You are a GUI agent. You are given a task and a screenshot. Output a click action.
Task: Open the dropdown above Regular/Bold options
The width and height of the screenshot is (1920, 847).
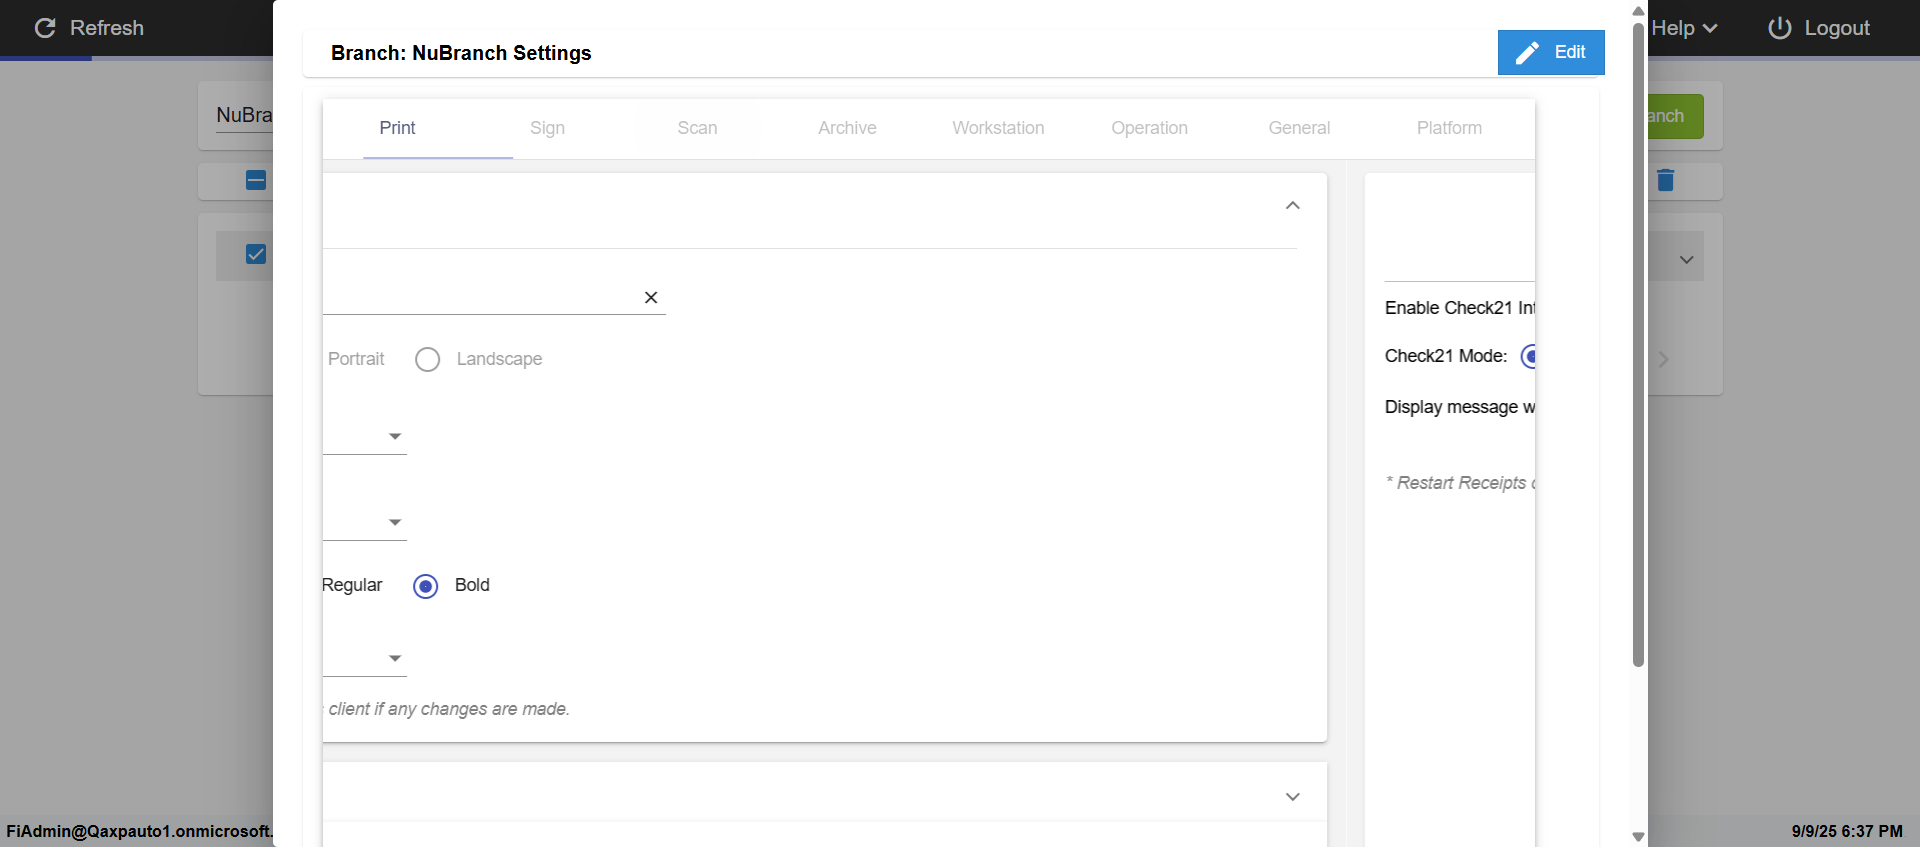tap(395, 523)
